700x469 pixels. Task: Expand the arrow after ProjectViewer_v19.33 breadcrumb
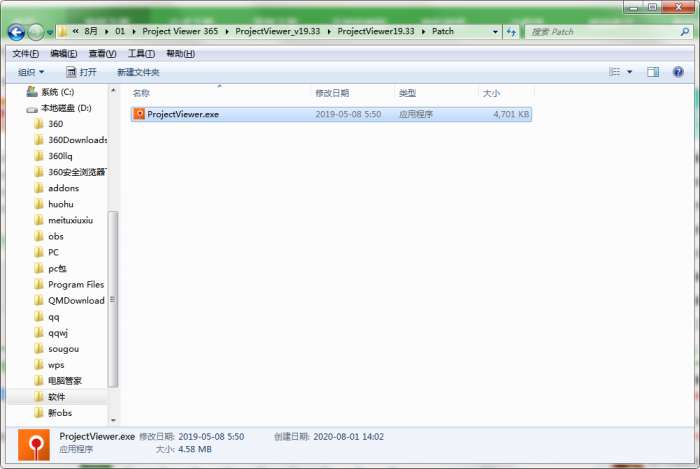(329, 32)
